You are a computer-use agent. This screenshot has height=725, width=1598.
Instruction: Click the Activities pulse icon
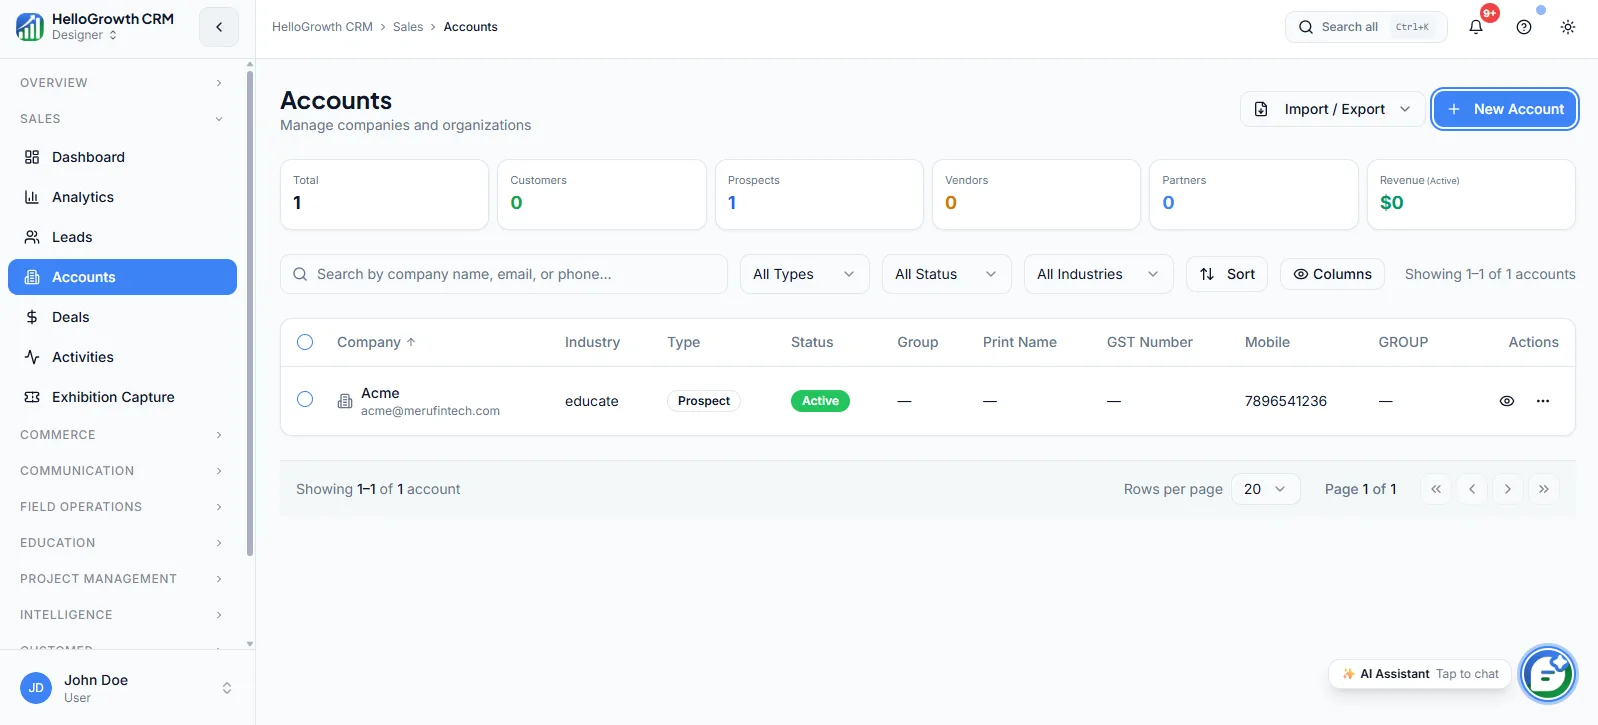[32, 357]
